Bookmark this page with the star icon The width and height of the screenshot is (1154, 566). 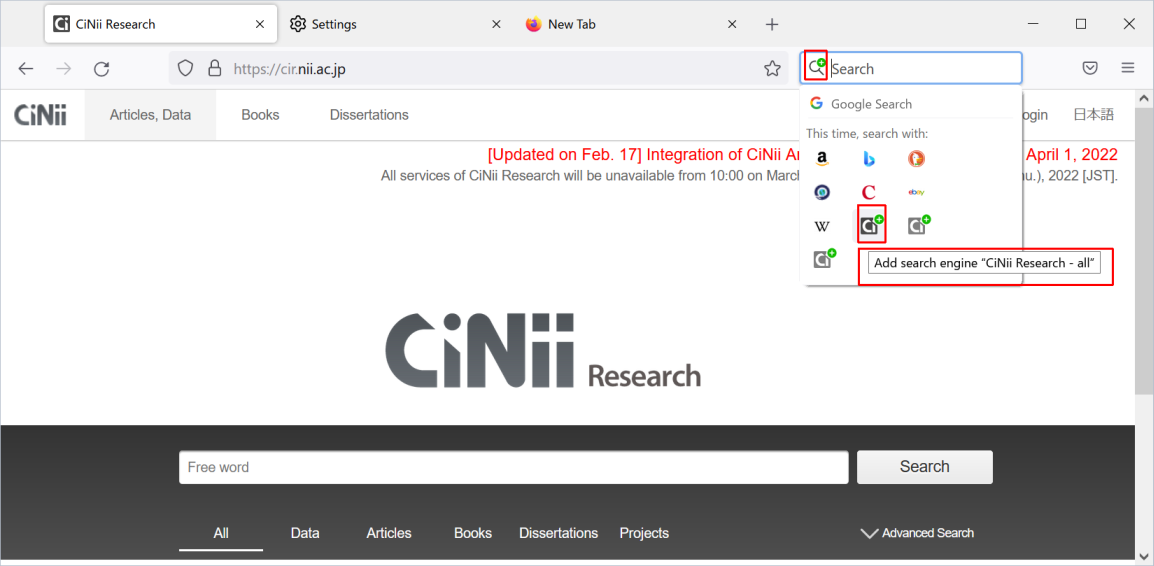click(772, 68)
